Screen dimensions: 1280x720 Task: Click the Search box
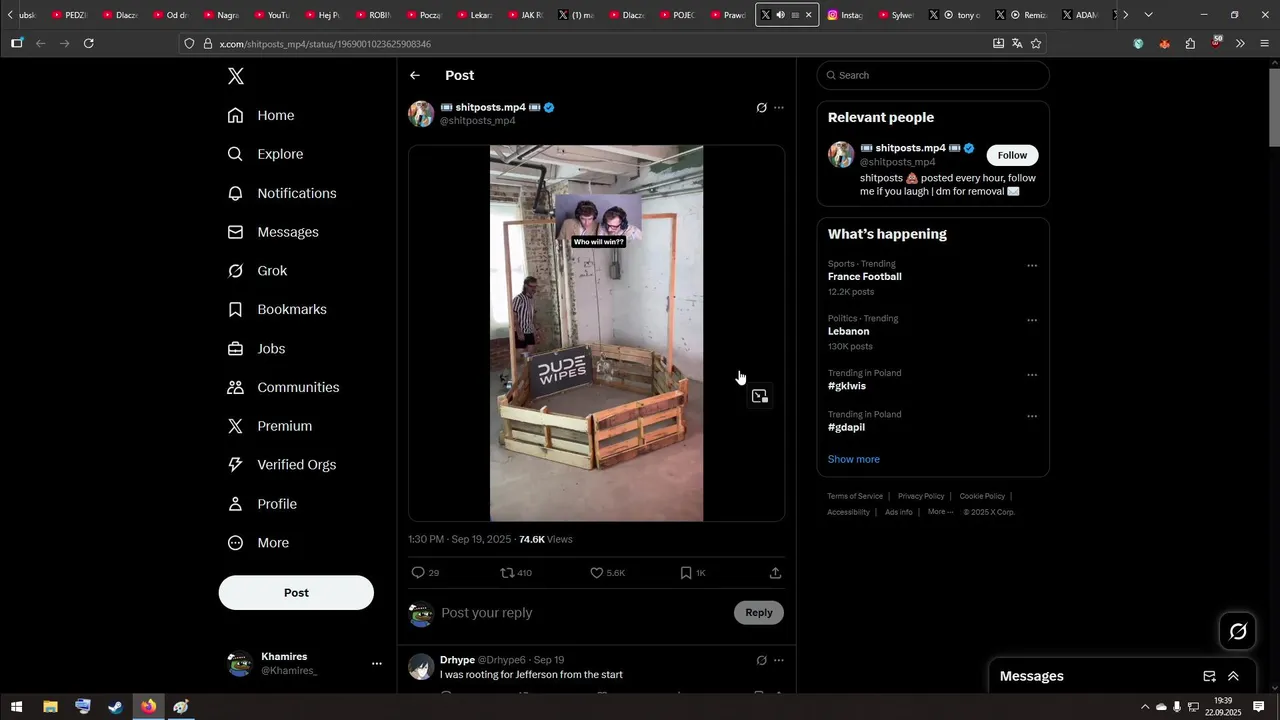click(x=933, y=75)
